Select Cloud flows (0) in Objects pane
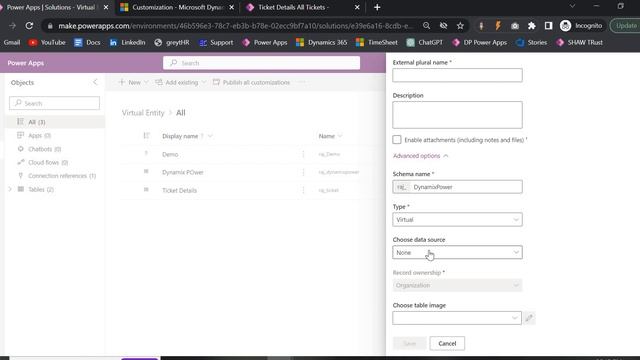The width and height of the screenshot is (640, 360). click(x=55, y=162)
